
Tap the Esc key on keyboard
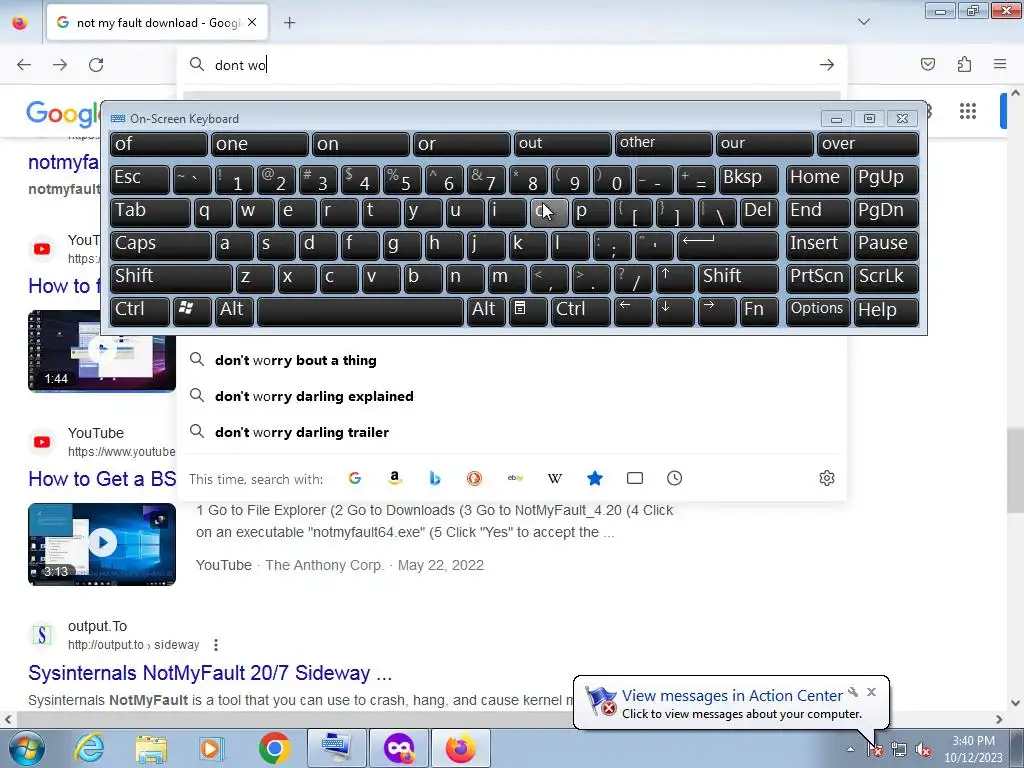pos(140,178)
